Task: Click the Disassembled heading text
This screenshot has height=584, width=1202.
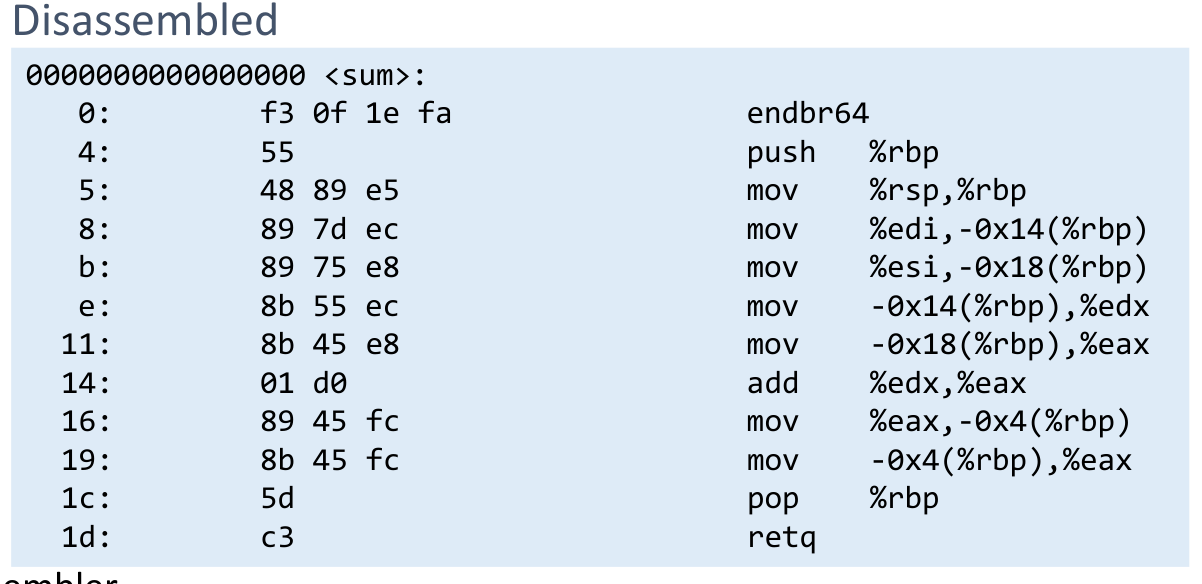Action: click(140, 20)
